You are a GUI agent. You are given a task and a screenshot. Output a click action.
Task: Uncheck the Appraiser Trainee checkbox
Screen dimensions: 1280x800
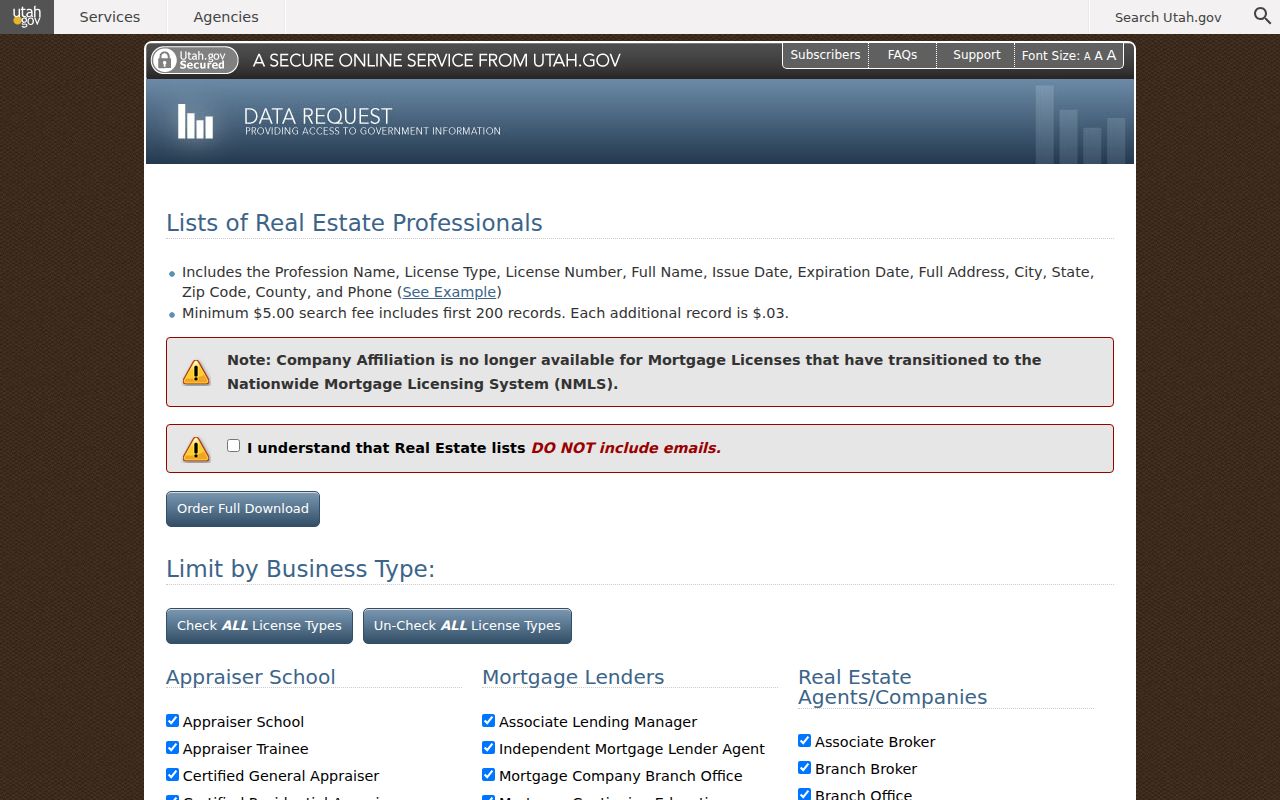[x=172, y=748]
